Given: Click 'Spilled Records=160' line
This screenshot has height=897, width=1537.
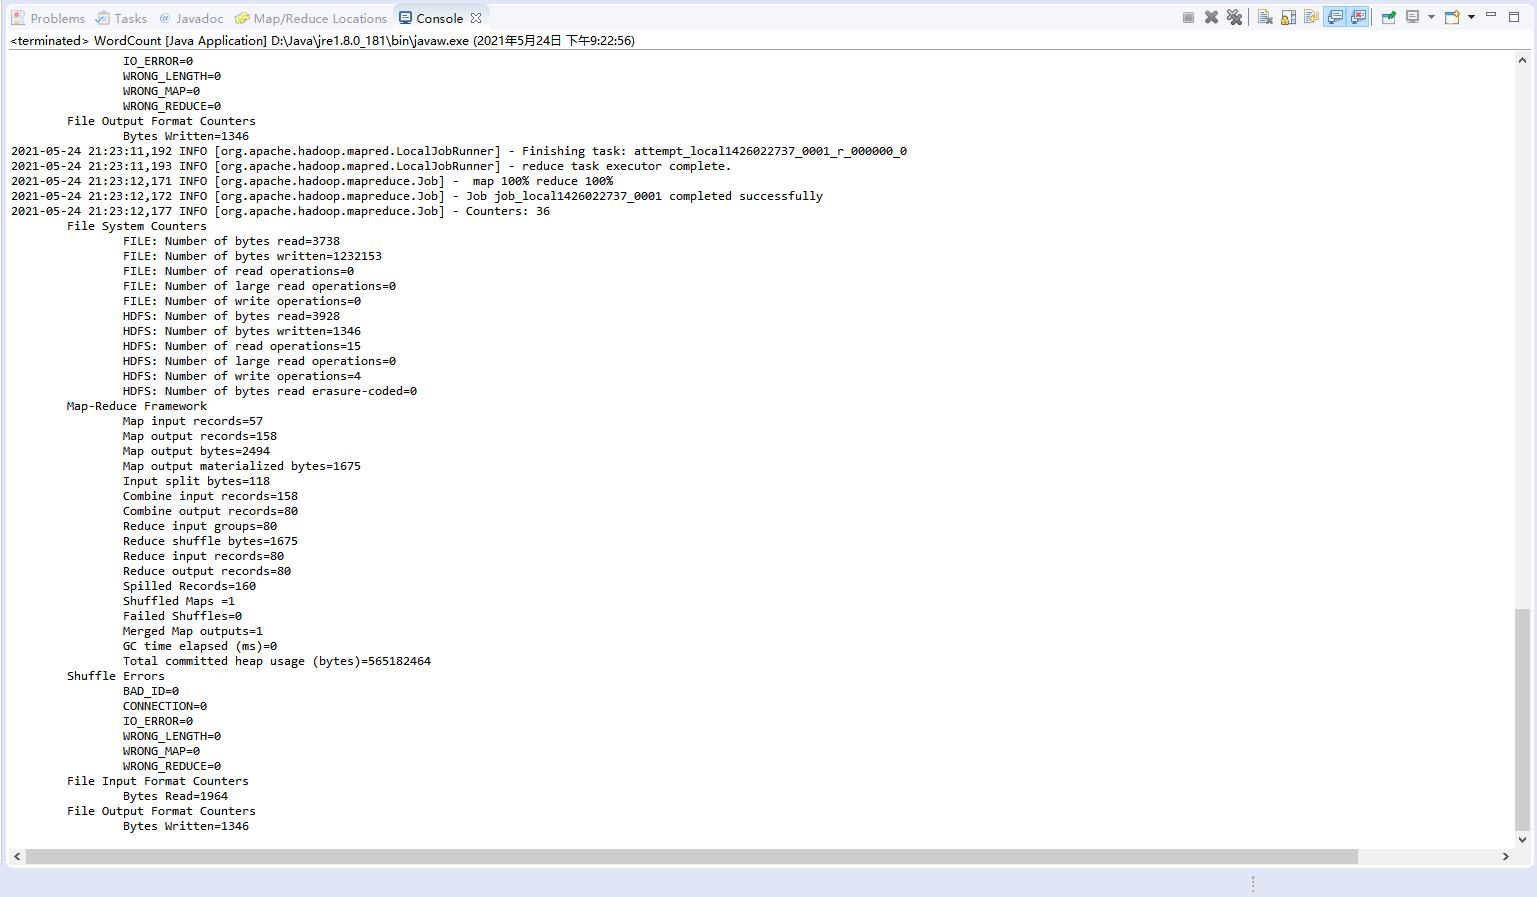Looking at the screenshot, I should [x=189, y=586].
